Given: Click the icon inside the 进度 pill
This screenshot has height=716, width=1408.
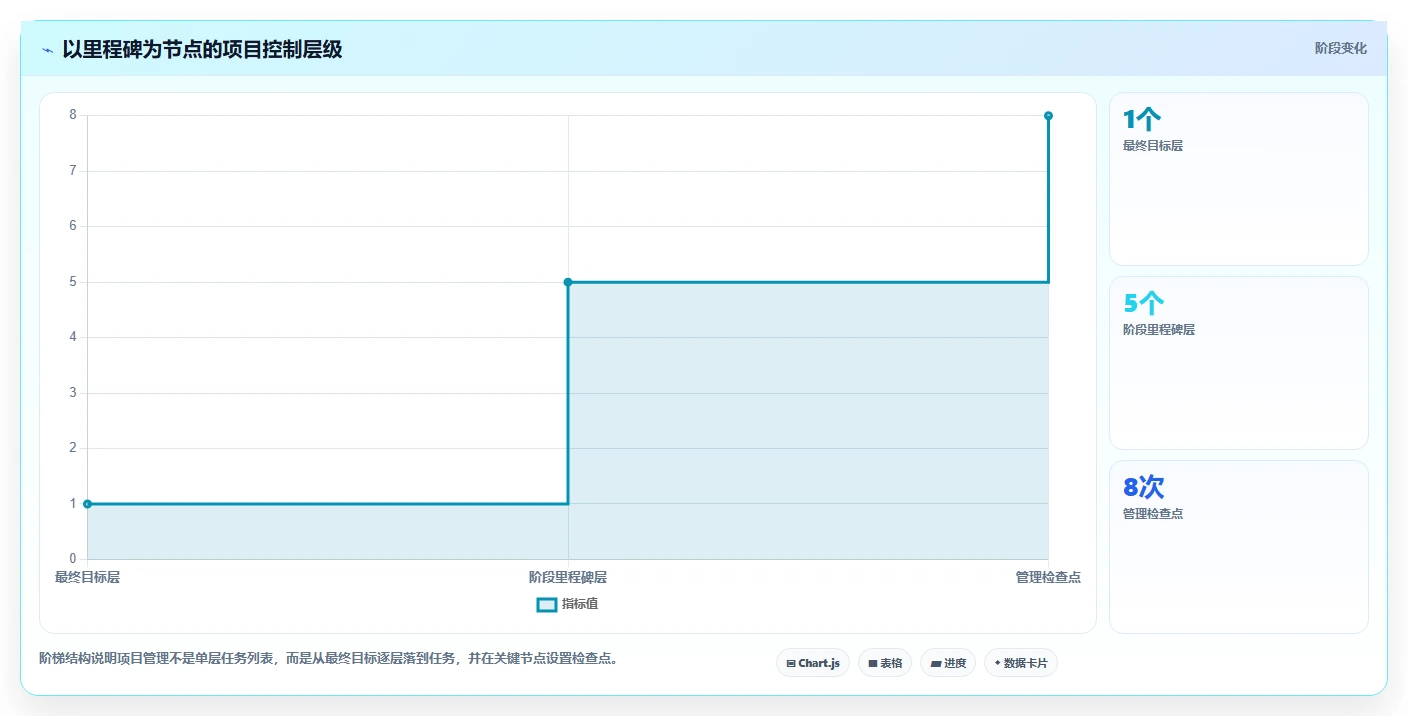Looking at the screenshot, I should [x=935, y=663].
